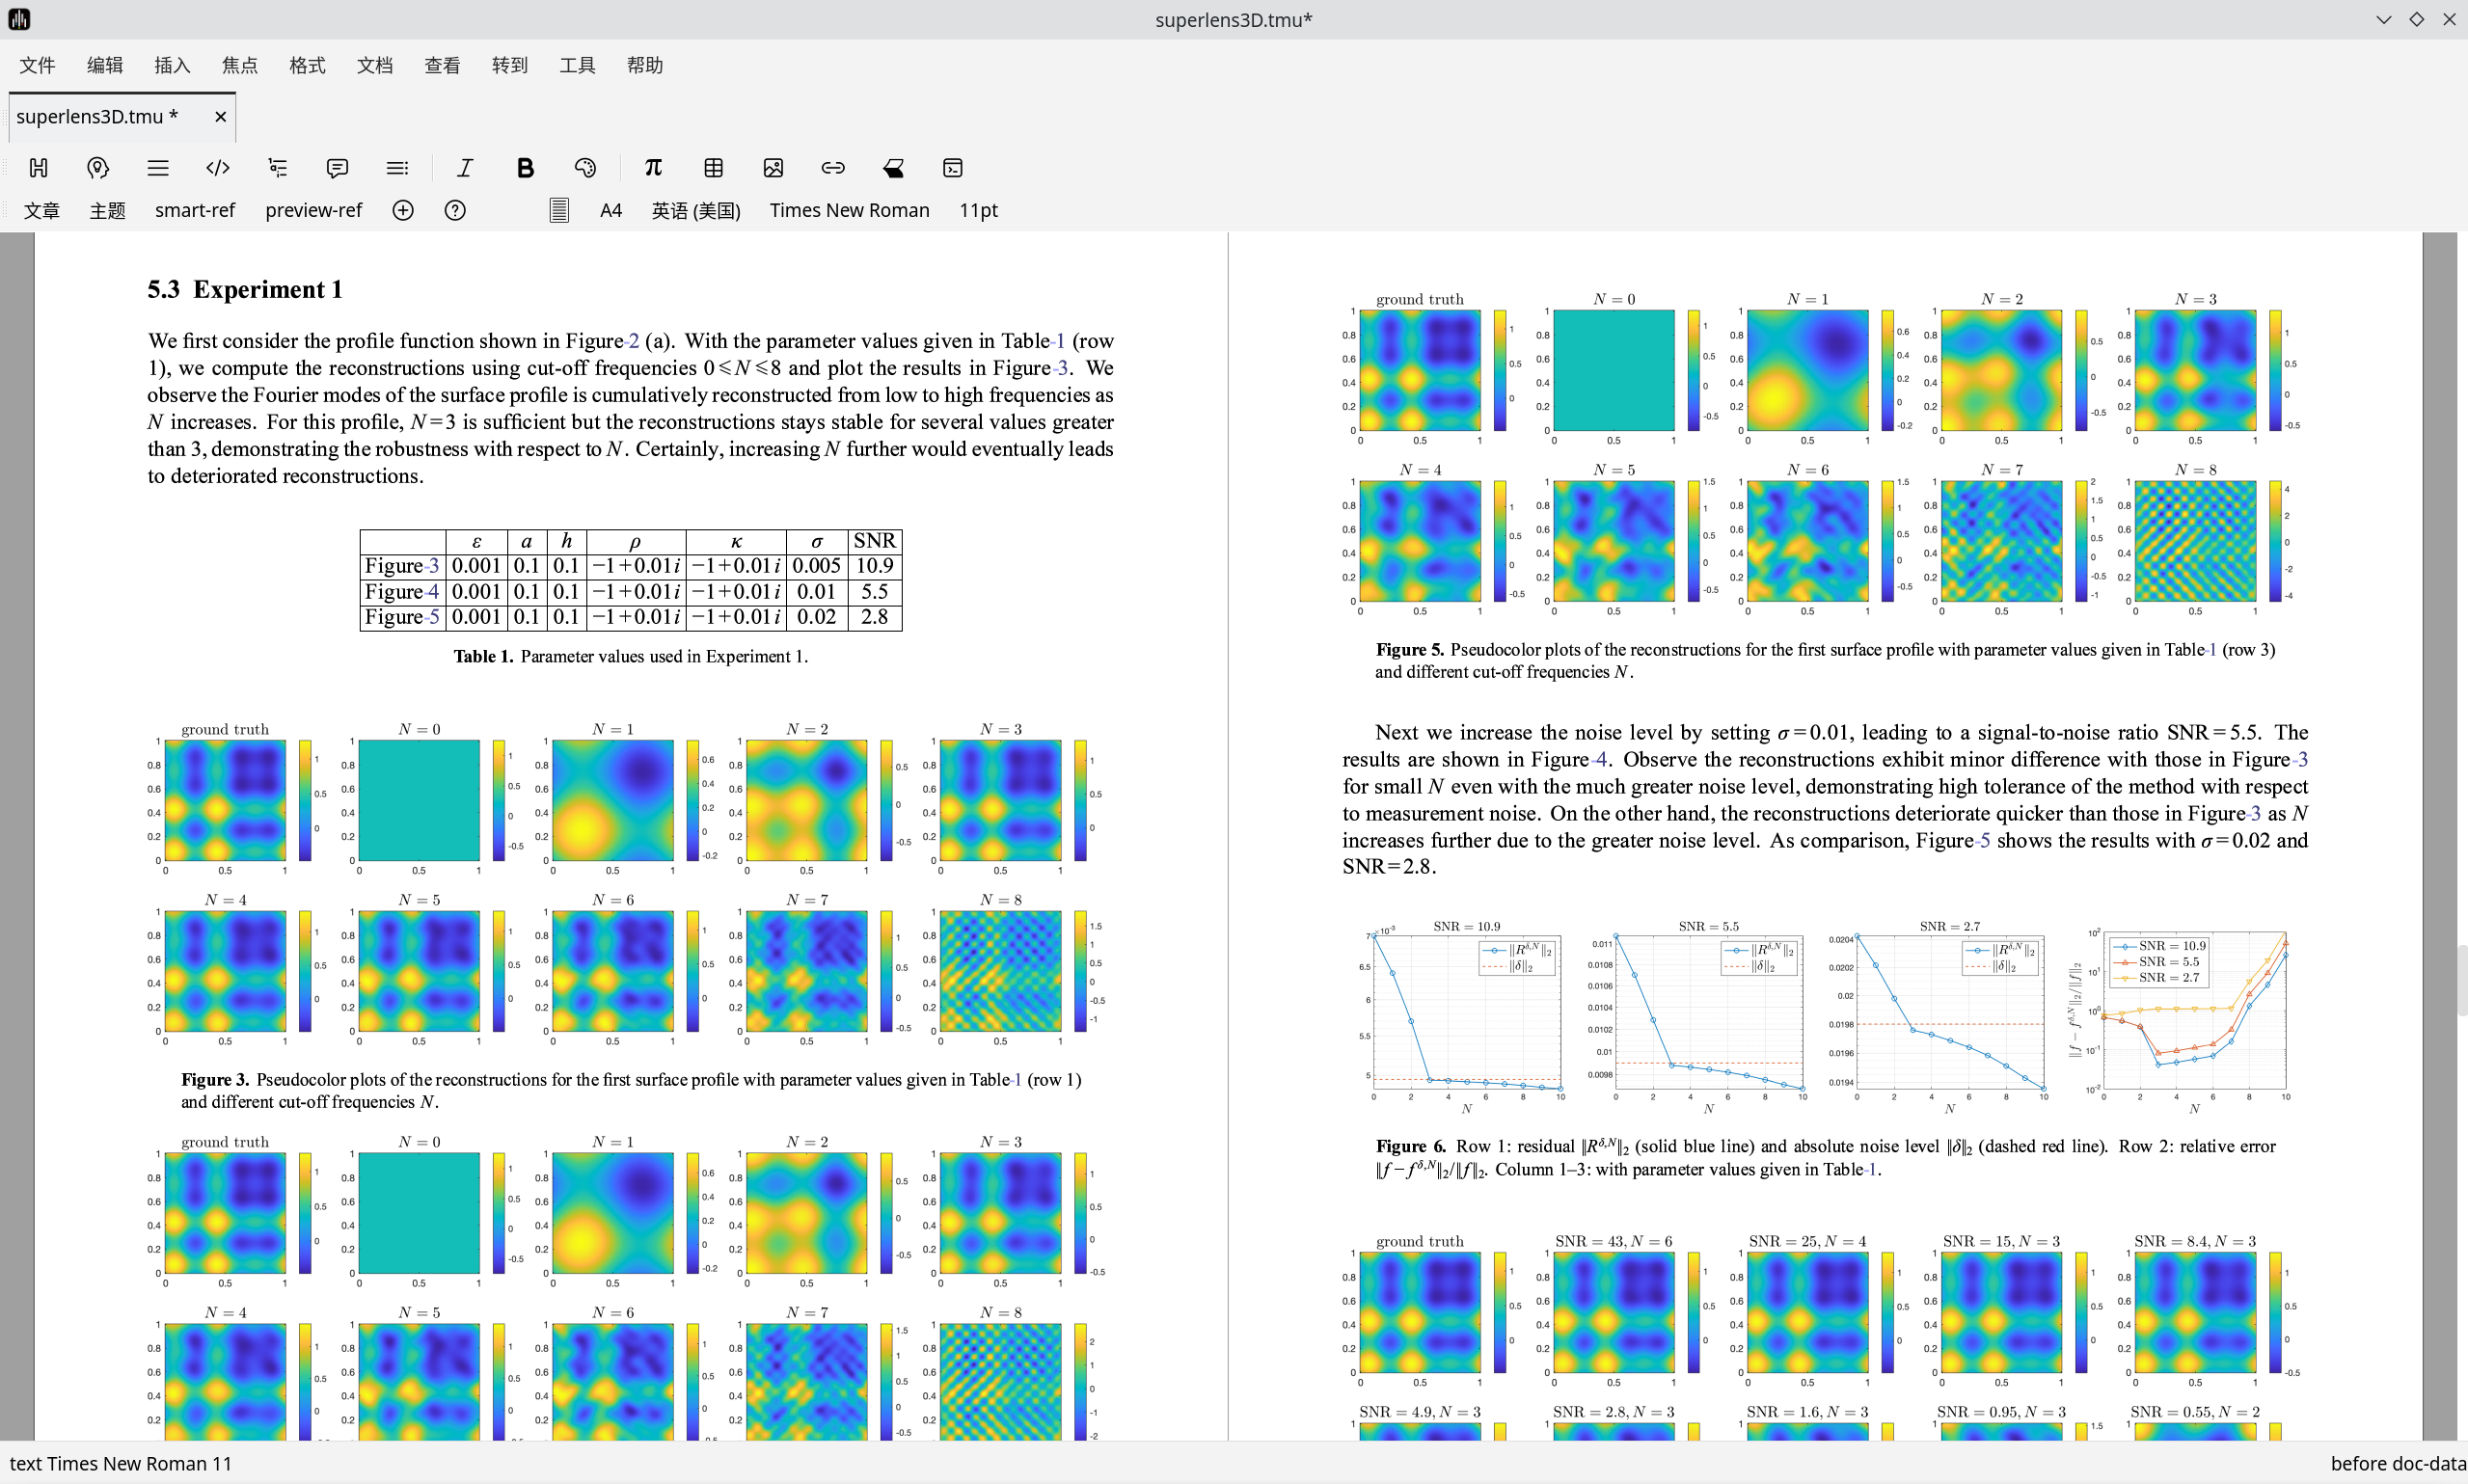Image resolution: width=2468 pixels, height=1484 pixels.
Task: Click the hyperlink chain icon
Action: 833,168
